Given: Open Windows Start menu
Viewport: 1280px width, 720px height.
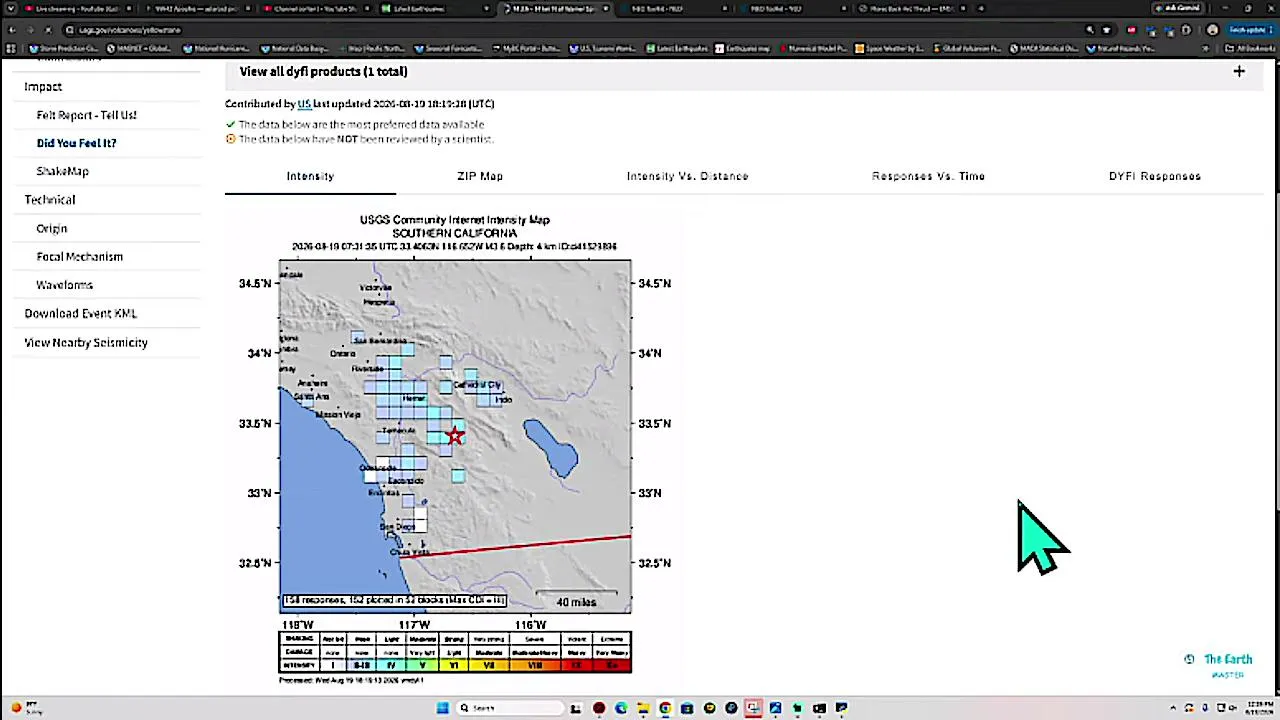Looking at the screenshot, I should tap(442, 708).
